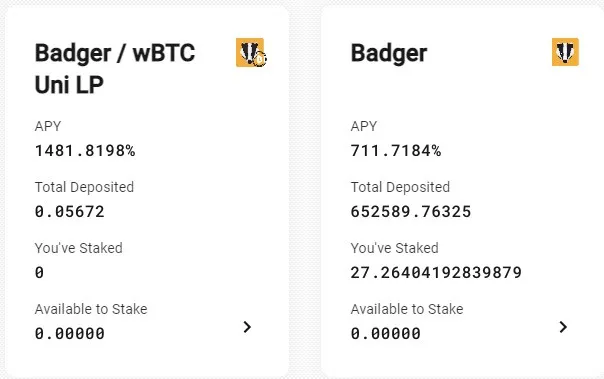Screen dimensions: 604x379
Task: Click Total Deposited label in Badger card
Action: 400,187
